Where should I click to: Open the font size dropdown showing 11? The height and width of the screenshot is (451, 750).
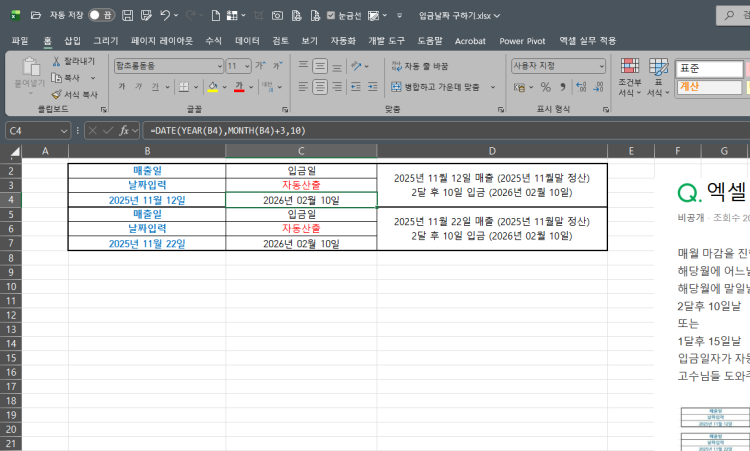[247, 66]
